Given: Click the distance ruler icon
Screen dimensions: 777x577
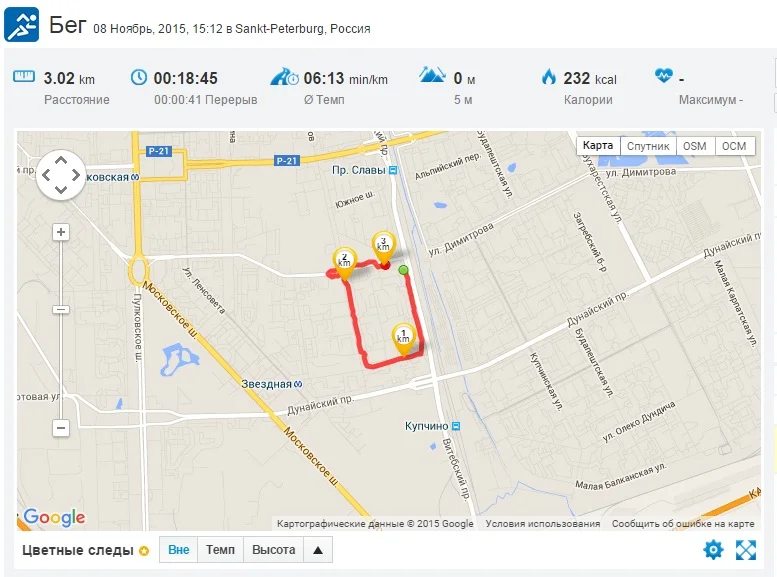Looking at the screenshot, I should (x=23, y=76).
